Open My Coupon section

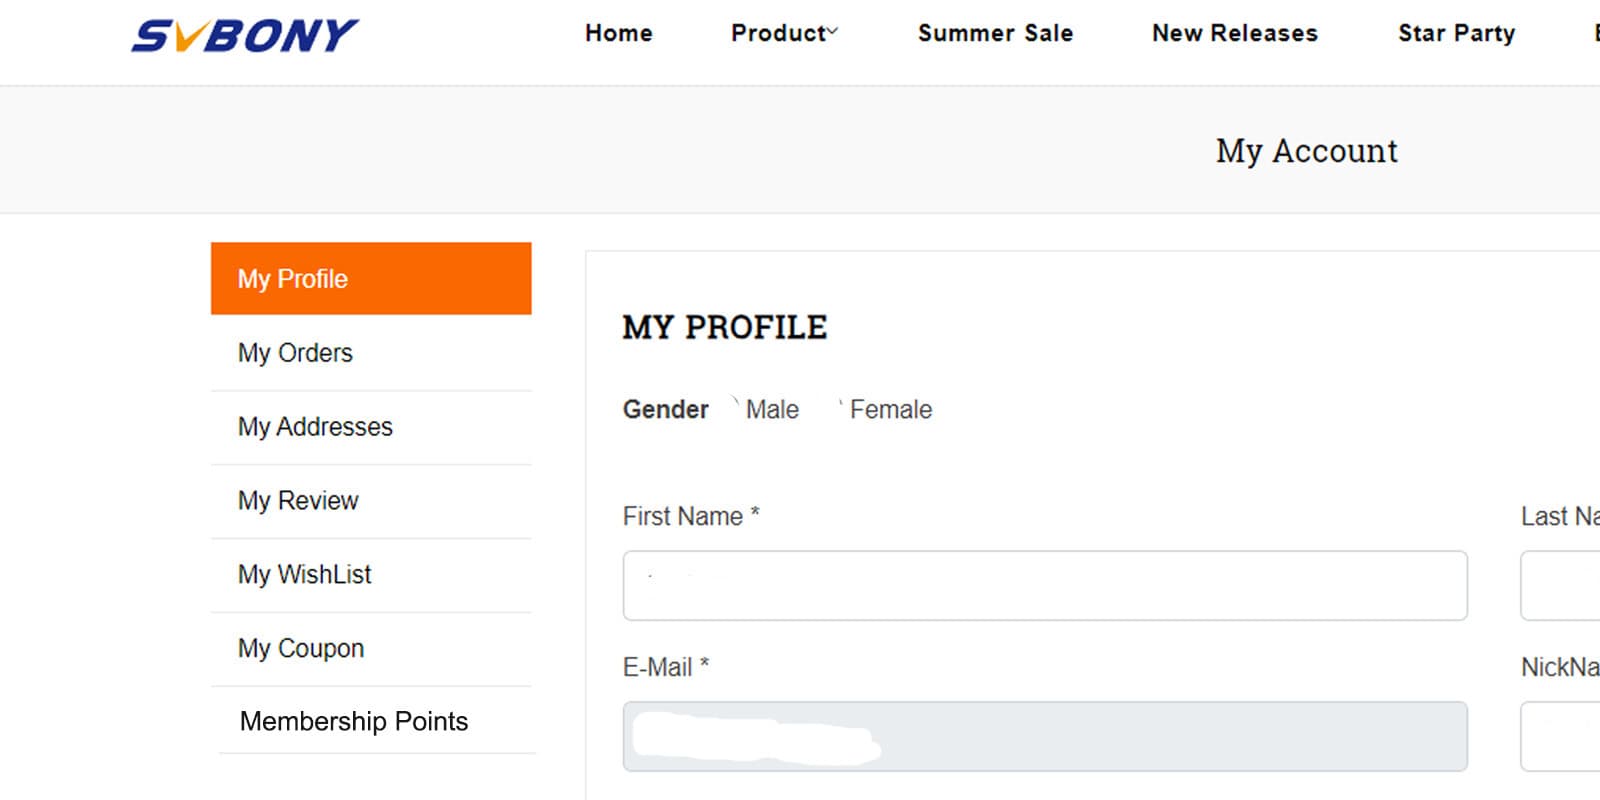[x=301, y=649]
